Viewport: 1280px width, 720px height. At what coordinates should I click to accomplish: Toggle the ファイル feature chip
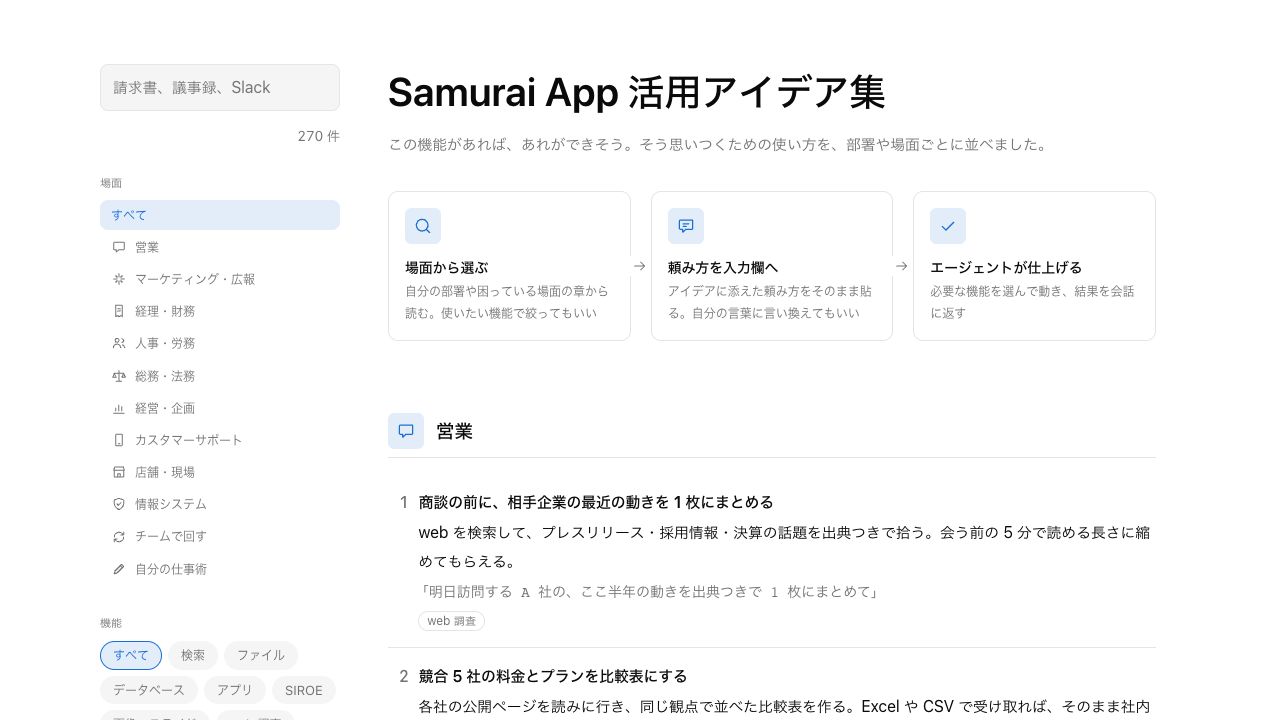261,655
